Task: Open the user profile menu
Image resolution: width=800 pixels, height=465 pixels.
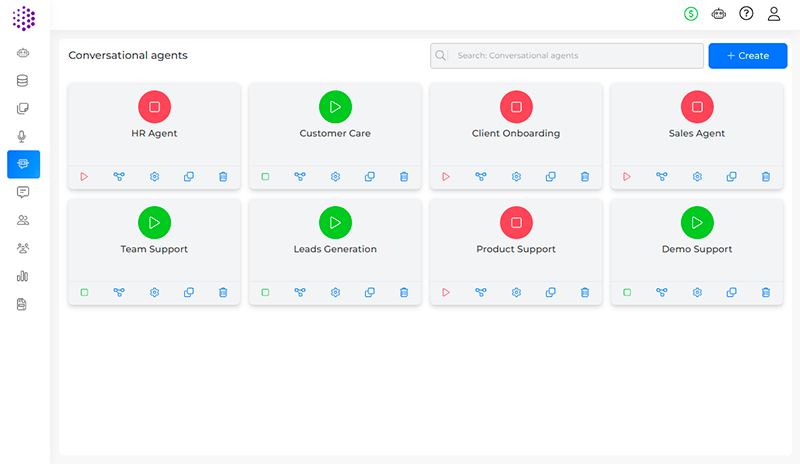Action: click(774, 14)
